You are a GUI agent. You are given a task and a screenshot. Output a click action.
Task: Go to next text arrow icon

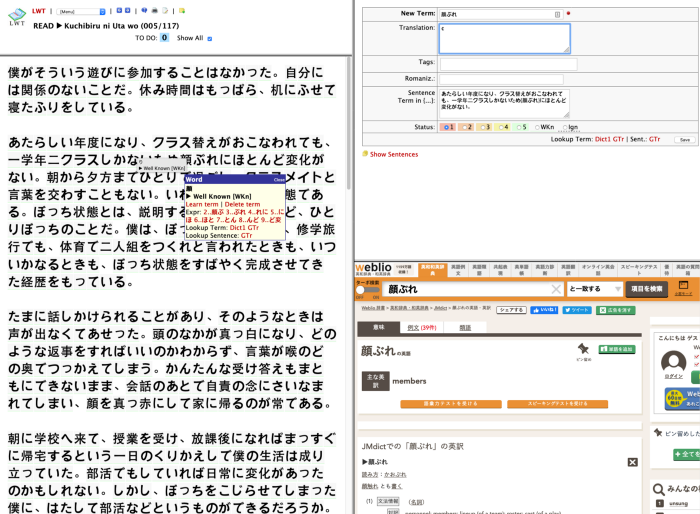[128, 11]
